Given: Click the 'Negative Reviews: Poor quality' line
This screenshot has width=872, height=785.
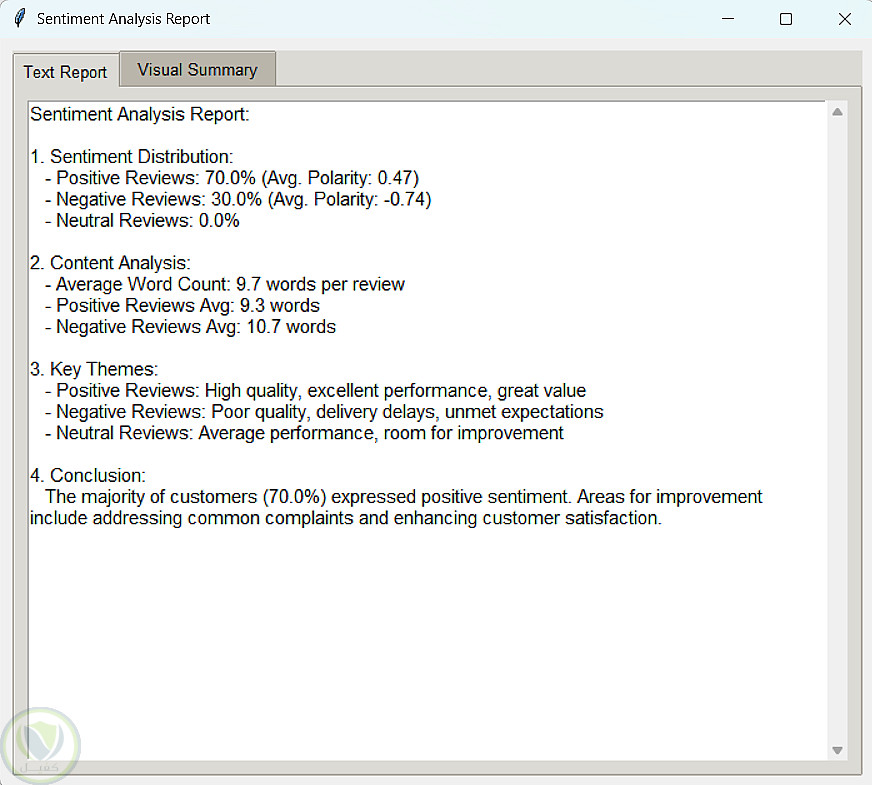Looking at the screenshot, I should (x=324, y=411).
